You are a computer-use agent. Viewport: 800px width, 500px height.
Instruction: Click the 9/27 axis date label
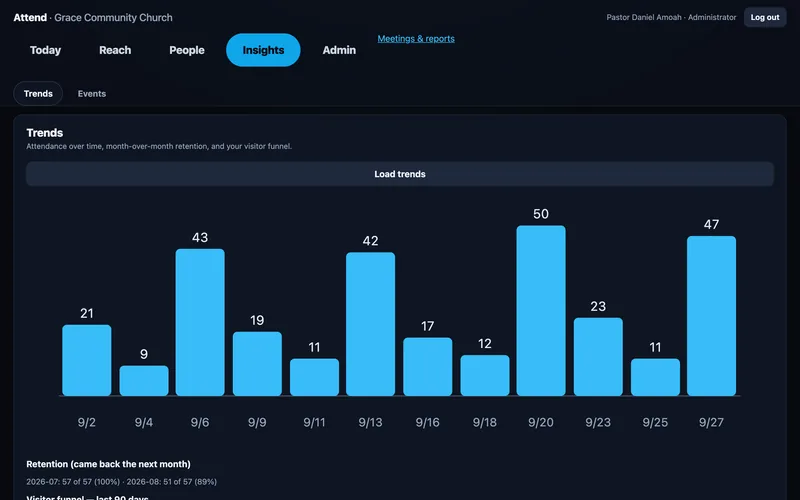(x=711, y=422)
